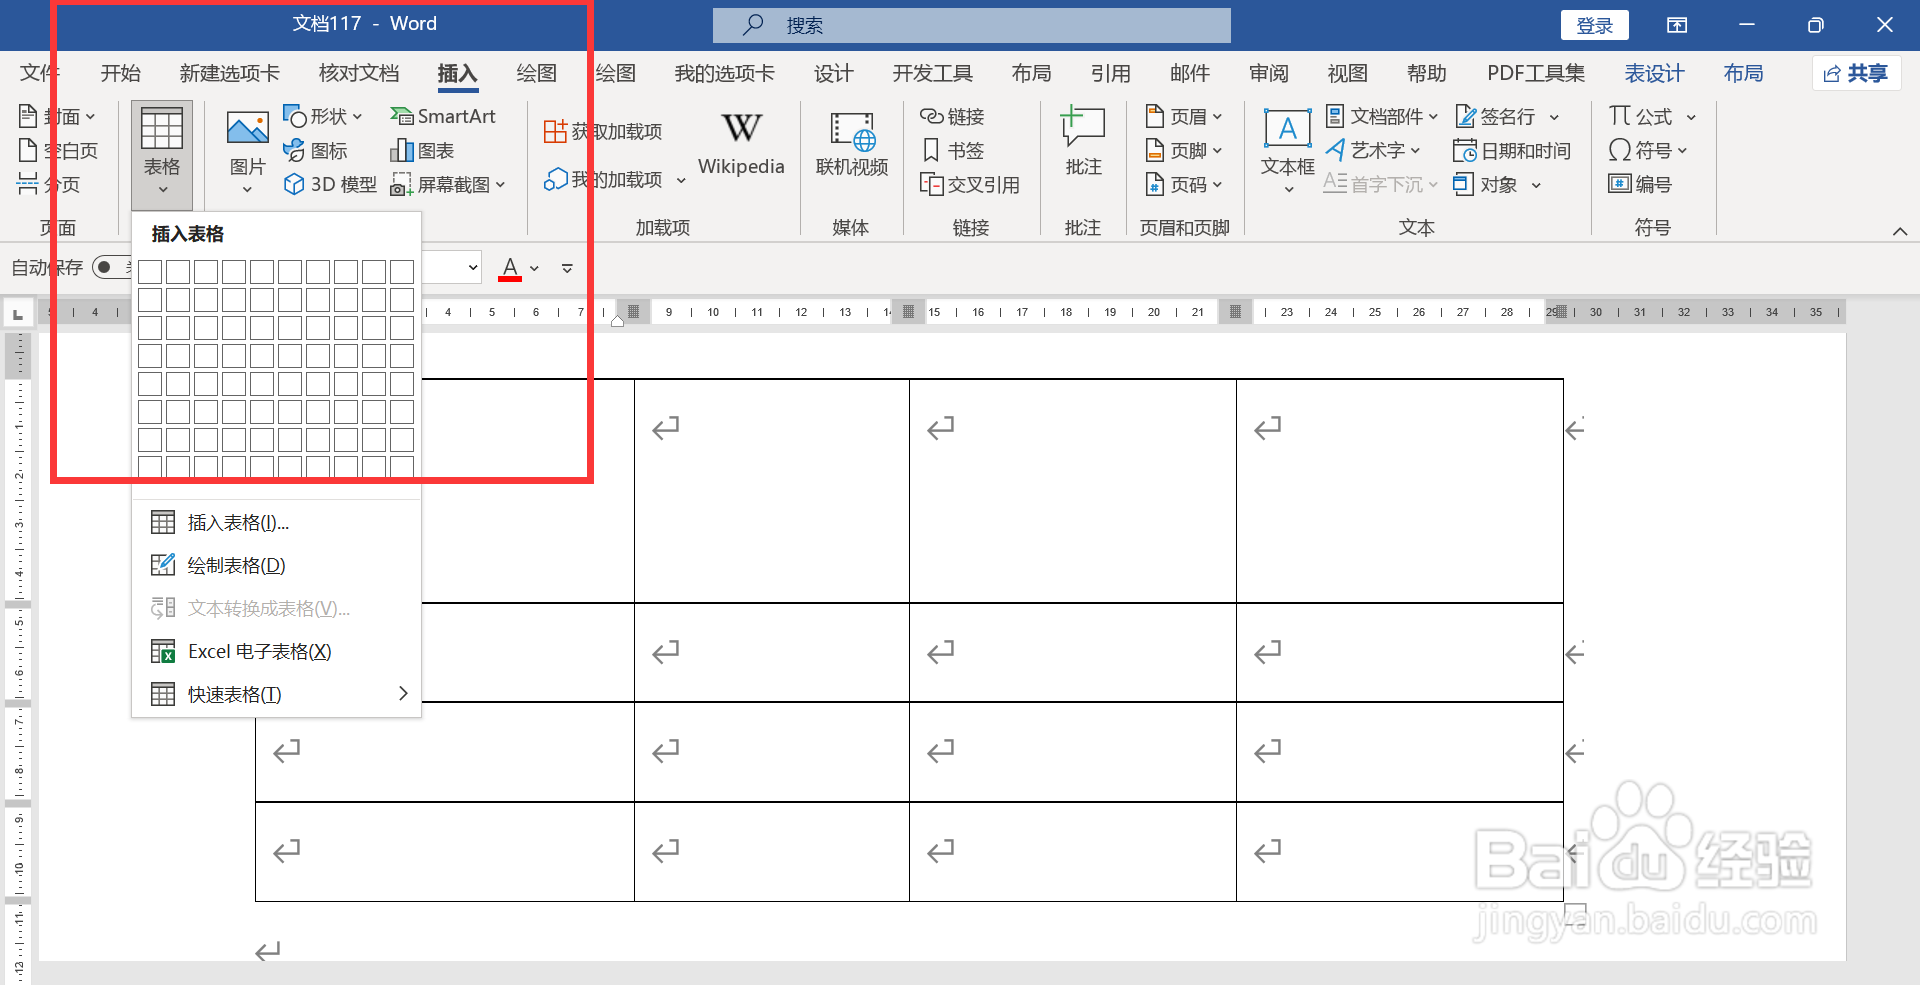Insert Online Video

(x=852, y=144)
